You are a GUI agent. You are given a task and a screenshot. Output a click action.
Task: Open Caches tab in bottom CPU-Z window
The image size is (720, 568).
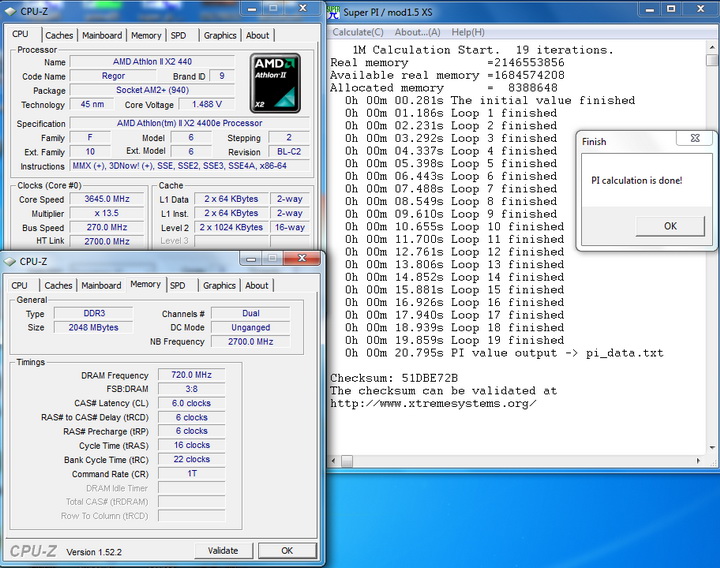click(x=58, y=286)
